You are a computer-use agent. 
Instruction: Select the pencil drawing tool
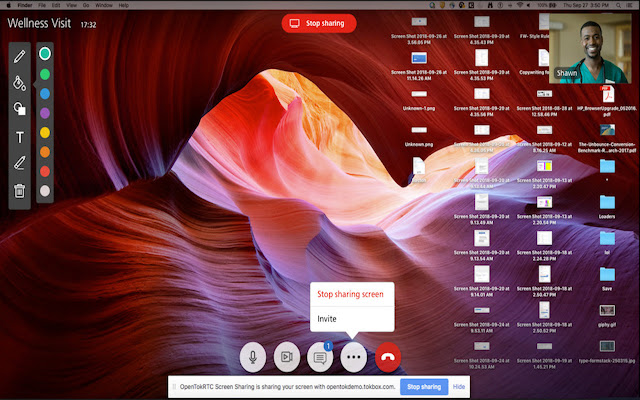(x=19, y=55)
